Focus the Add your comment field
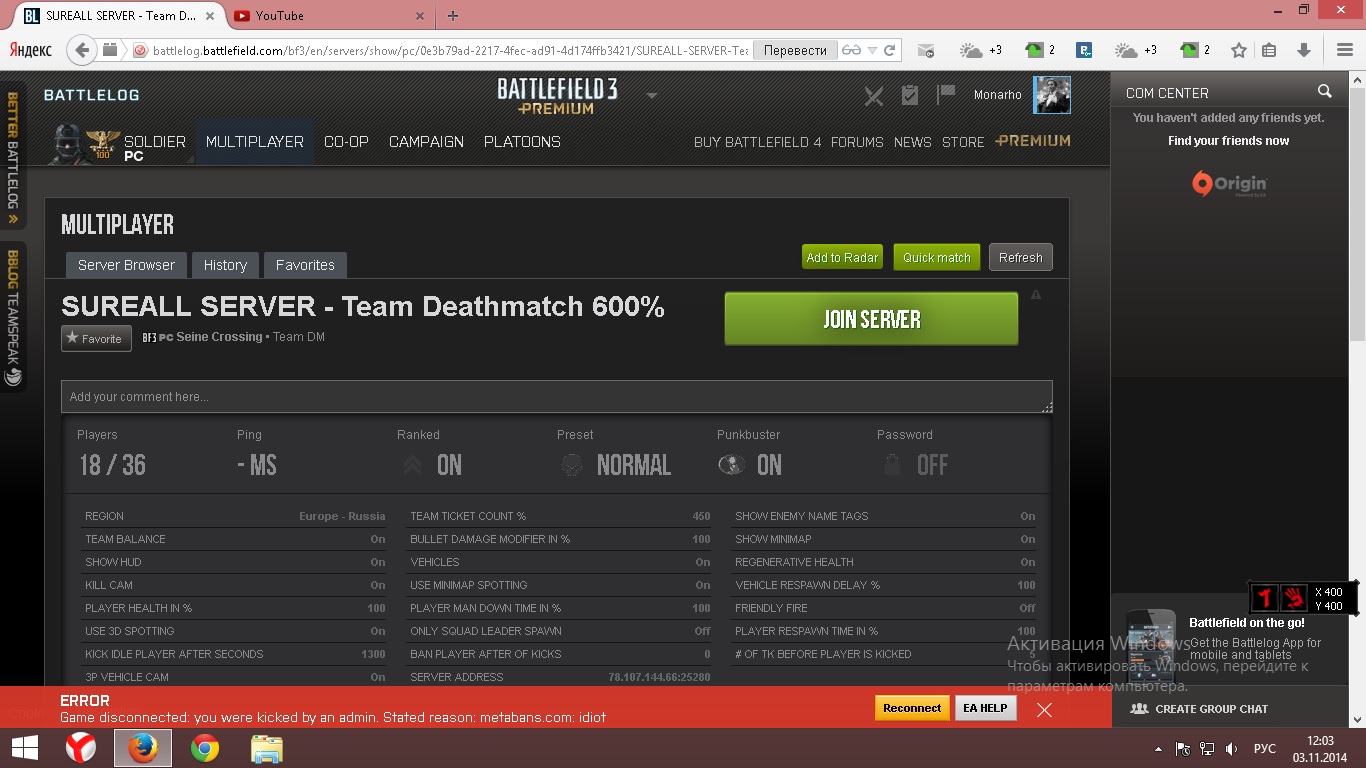 click(x=557, y=397)
